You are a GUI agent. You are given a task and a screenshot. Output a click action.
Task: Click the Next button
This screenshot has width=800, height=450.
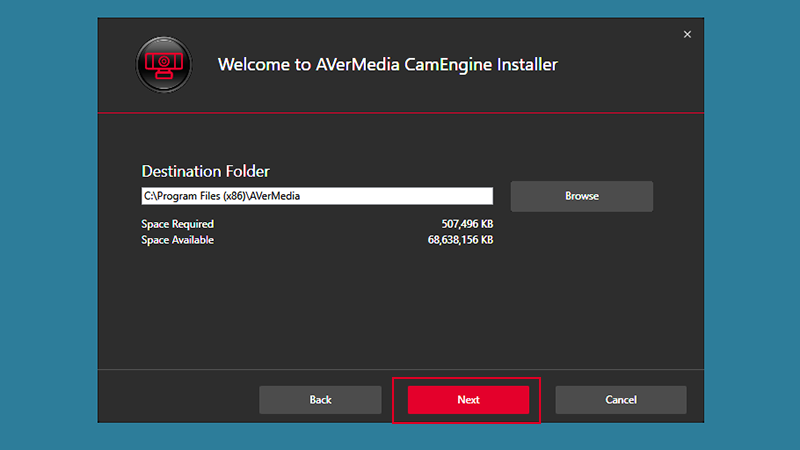[x=468, y=399]
